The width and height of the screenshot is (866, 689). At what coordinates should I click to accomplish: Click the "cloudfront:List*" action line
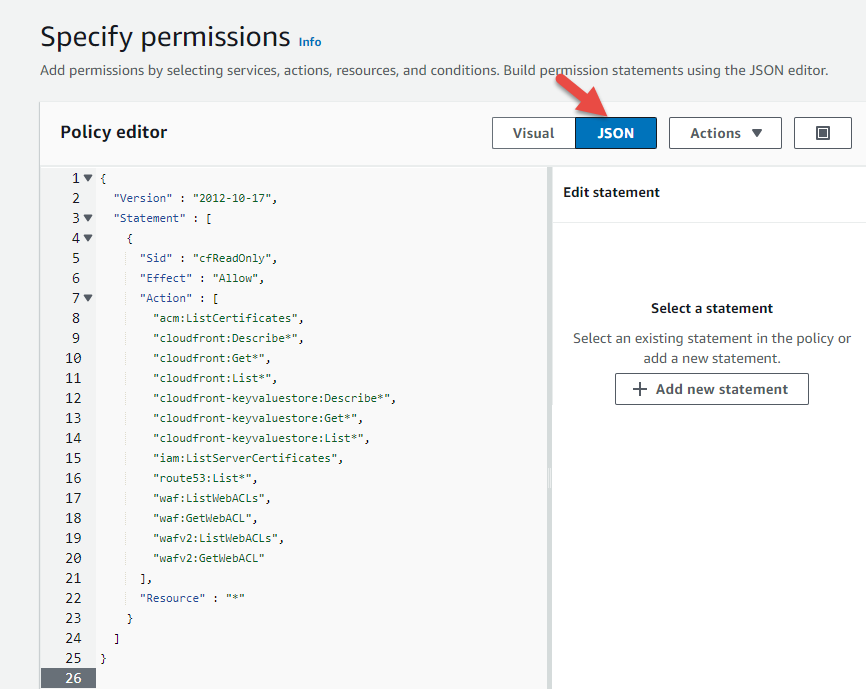point(213,378)
